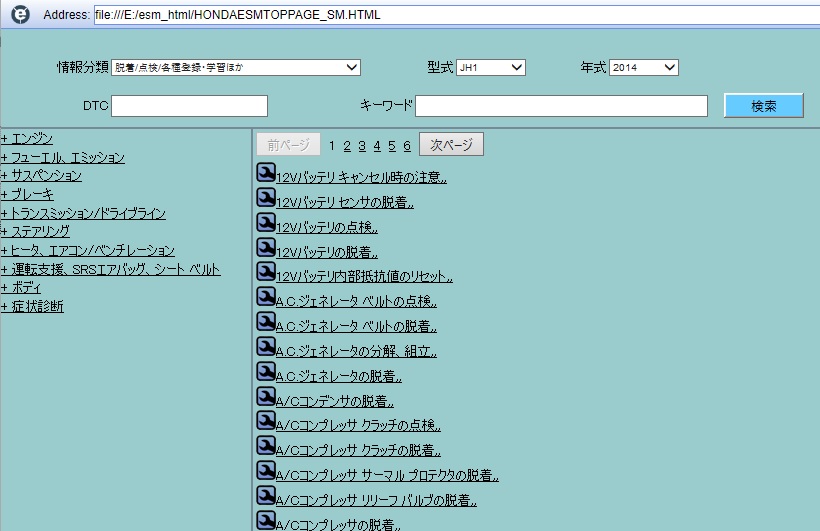Open link A.C.ジェネレータ ベルトの脱着
820x531 pixels.
click(356, 327)
